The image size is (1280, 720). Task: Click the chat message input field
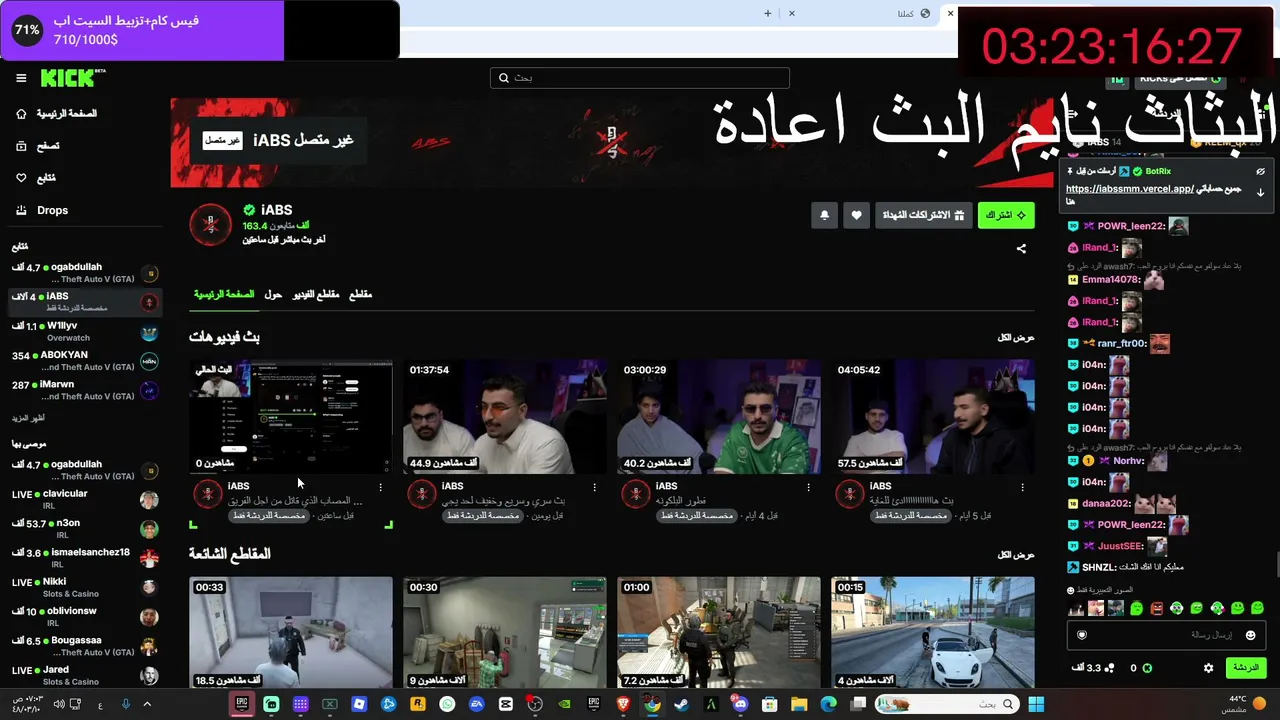[1165, 635]
